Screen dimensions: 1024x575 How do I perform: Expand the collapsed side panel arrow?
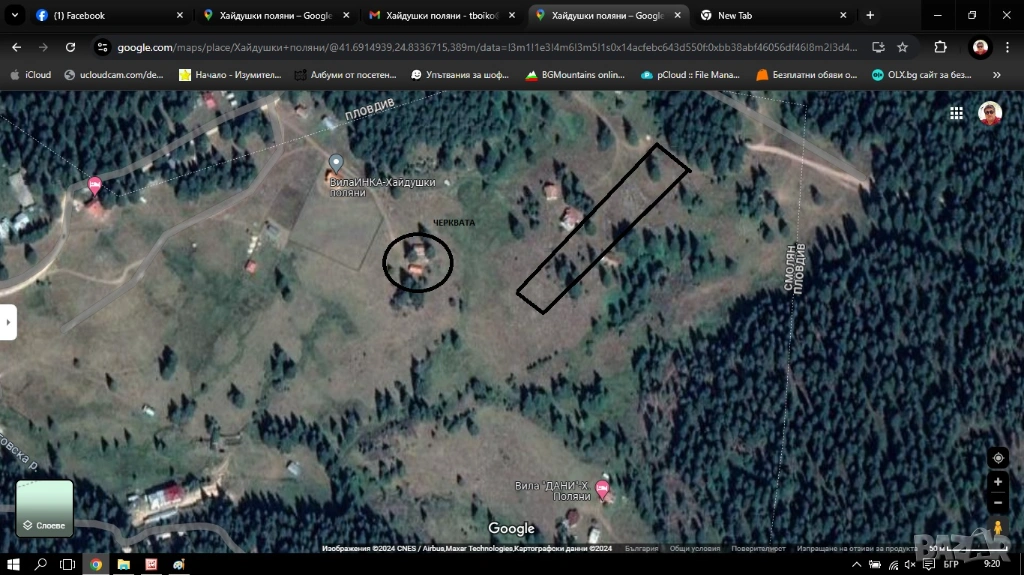[8, 322]
